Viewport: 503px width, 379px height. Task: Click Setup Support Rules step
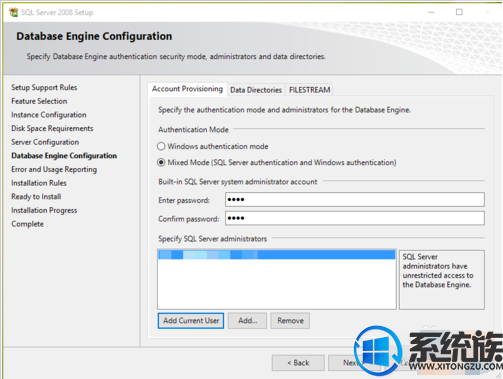point(44,87)
